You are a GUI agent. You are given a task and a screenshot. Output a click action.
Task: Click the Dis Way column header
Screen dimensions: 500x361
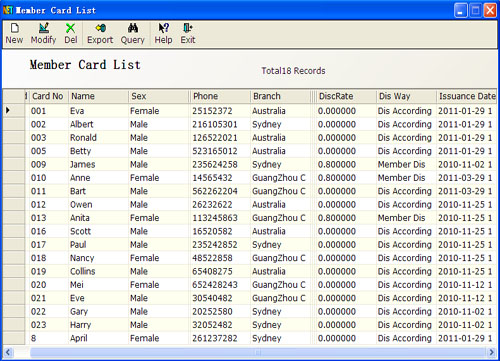(x=406, y=96)
